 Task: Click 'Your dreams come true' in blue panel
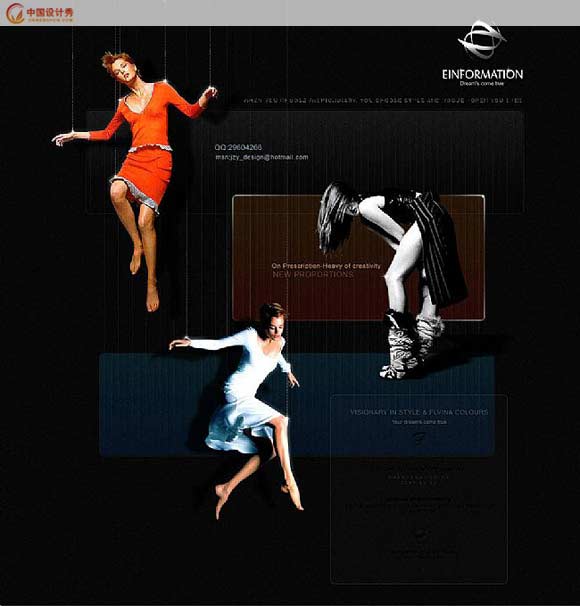(419, 422)
